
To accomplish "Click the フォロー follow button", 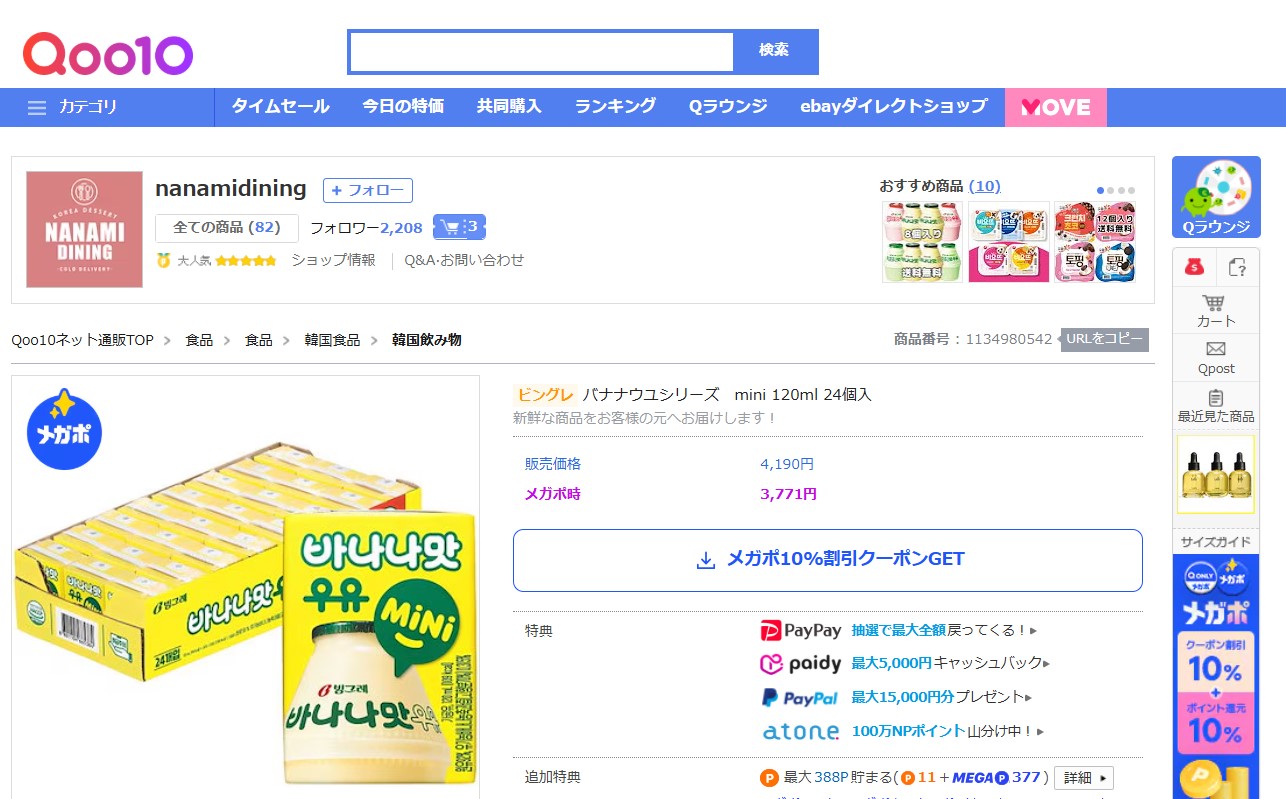I will click(x=367, y=190).
